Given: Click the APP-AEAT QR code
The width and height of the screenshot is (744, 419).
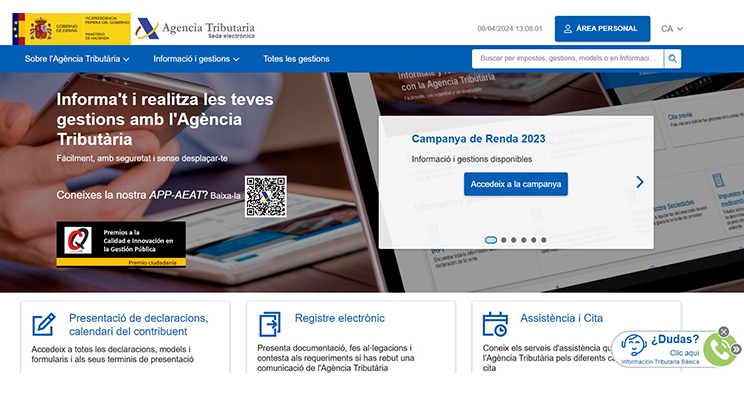Looking at the screenshot, I should pyautogui.click(x=266, y=196).
